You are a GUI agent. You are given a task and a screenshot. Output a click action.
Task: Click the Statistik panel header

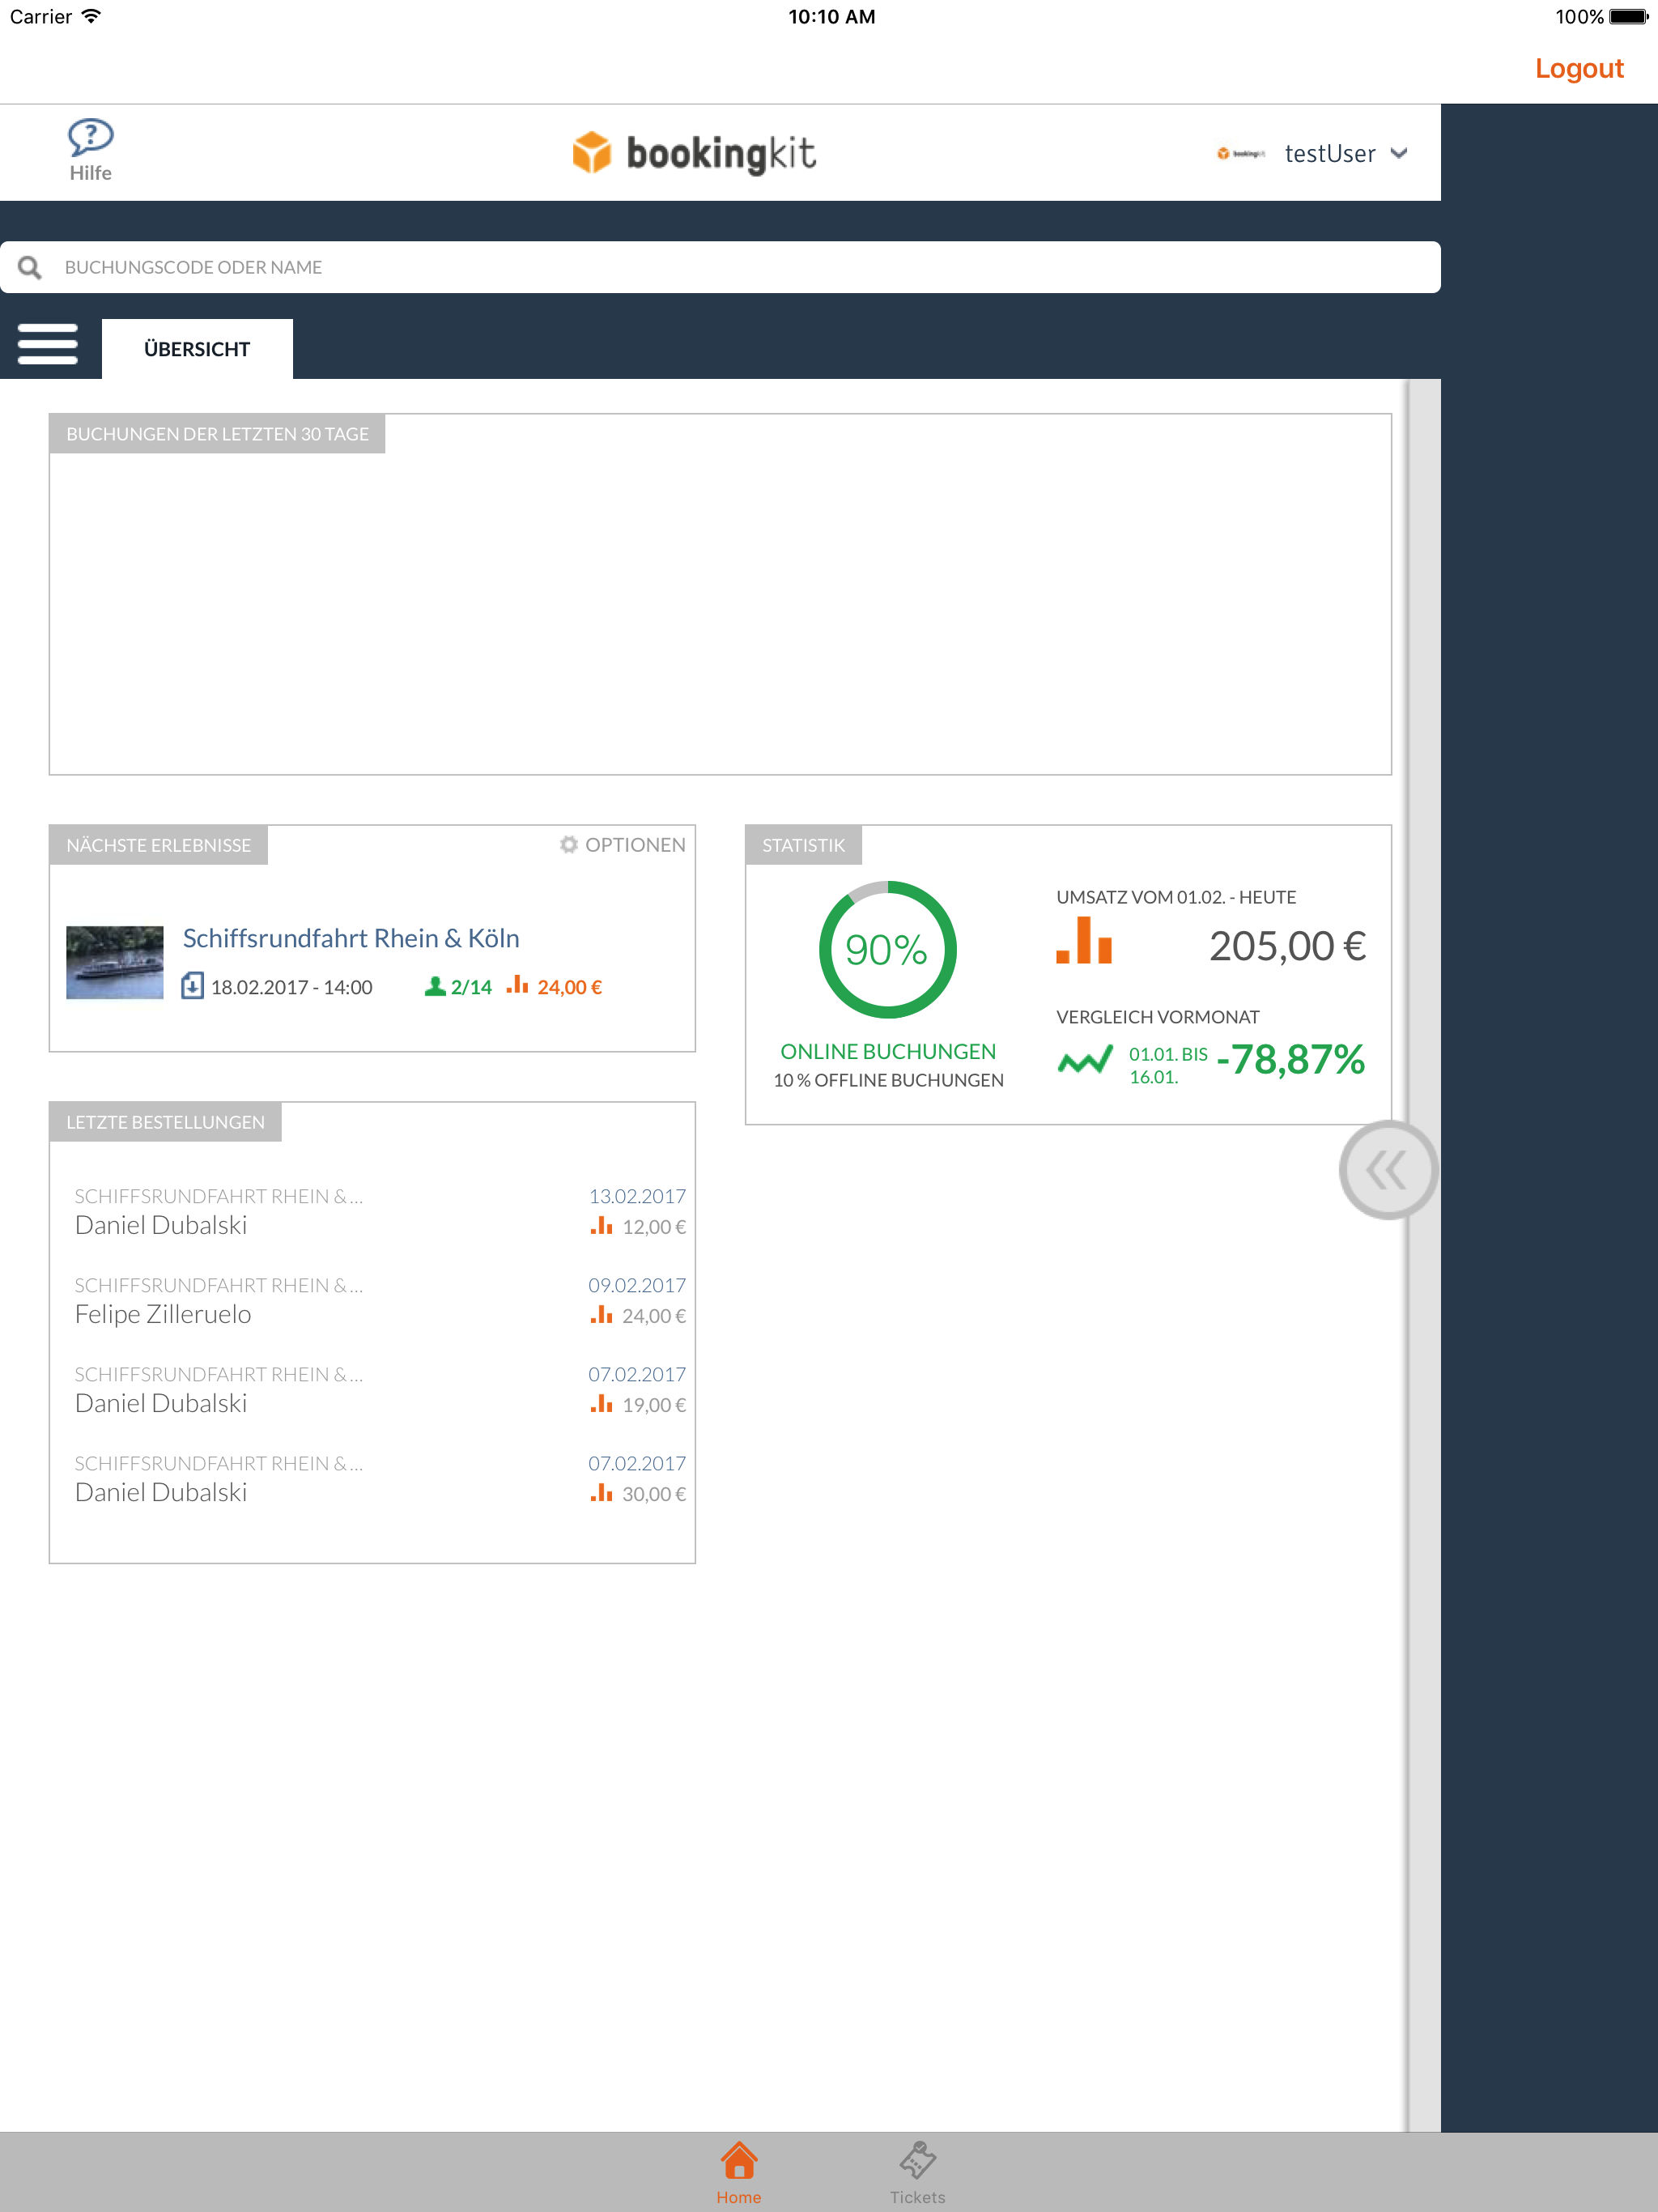tap(803, 845)
